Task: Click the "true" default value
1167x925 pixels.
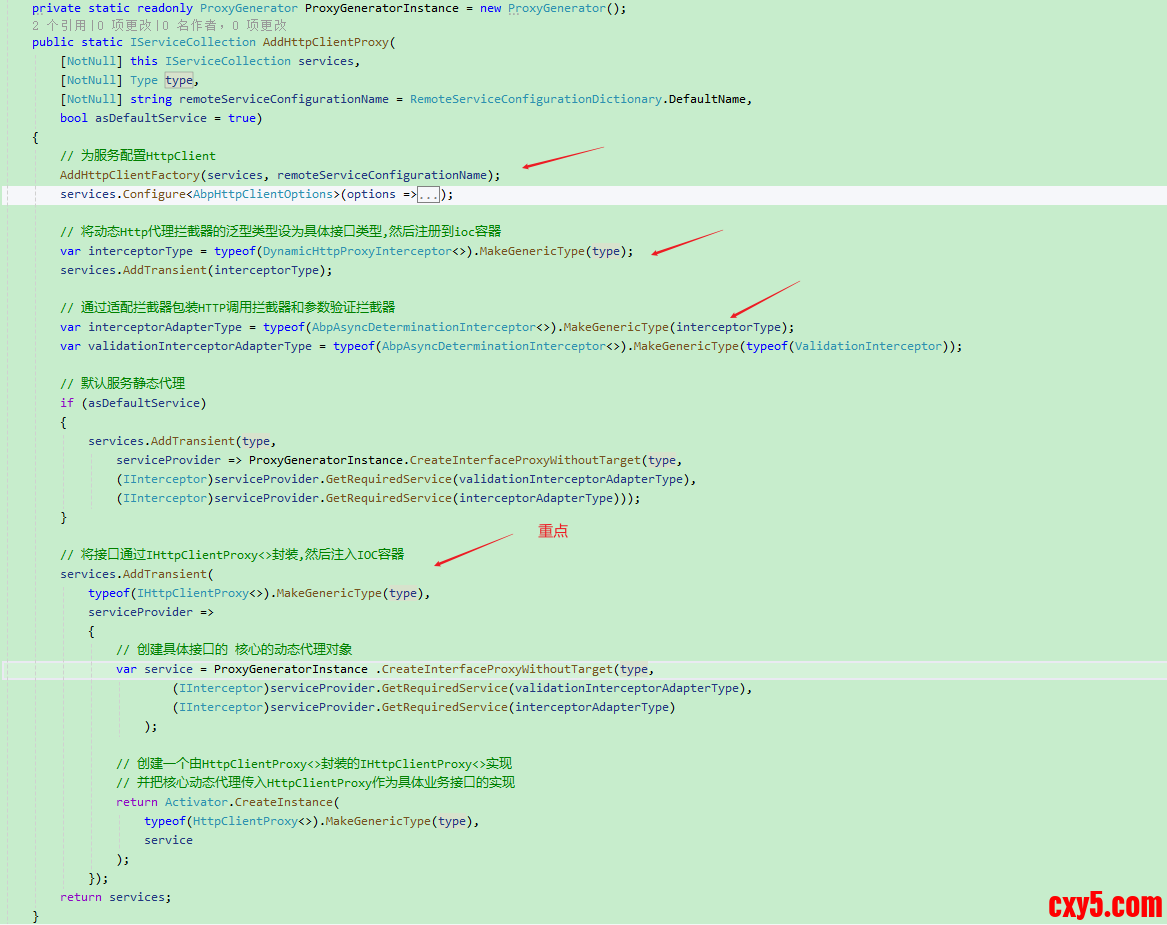Action: [242, 118]
